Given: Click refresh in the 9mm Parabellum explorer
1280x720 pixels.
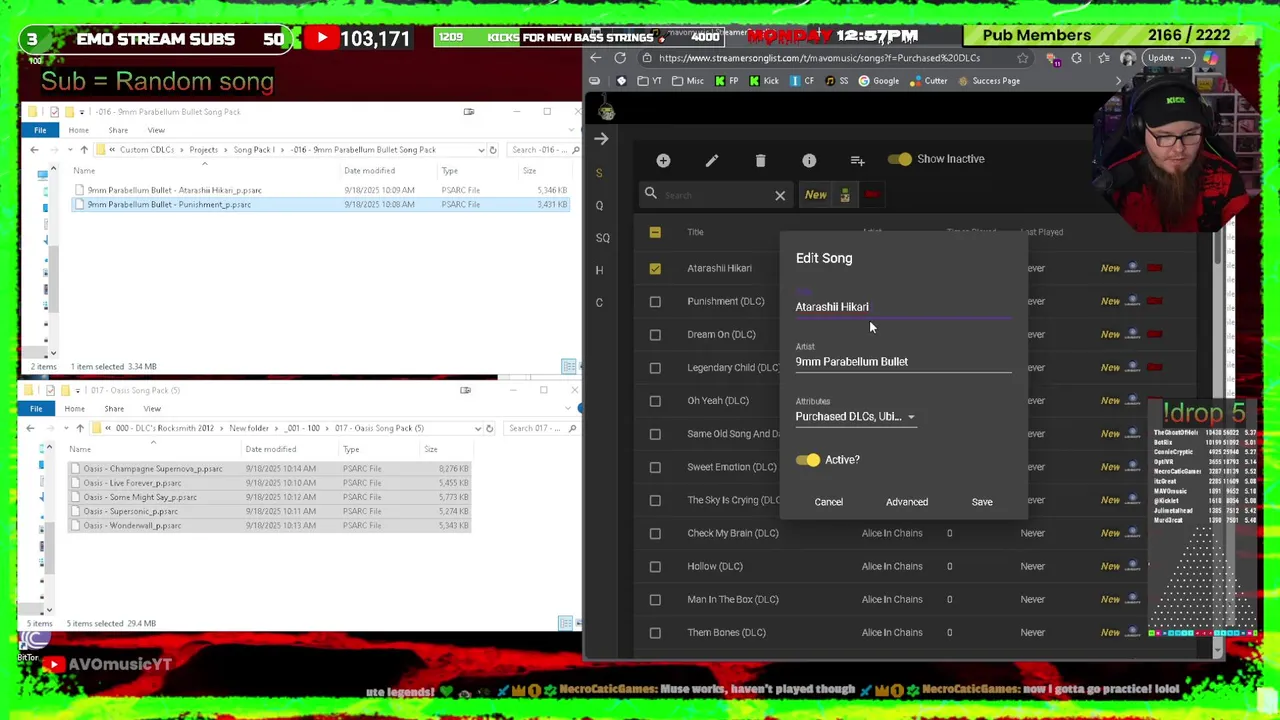Looking at the screenshot, I should [x=492, y=150].
